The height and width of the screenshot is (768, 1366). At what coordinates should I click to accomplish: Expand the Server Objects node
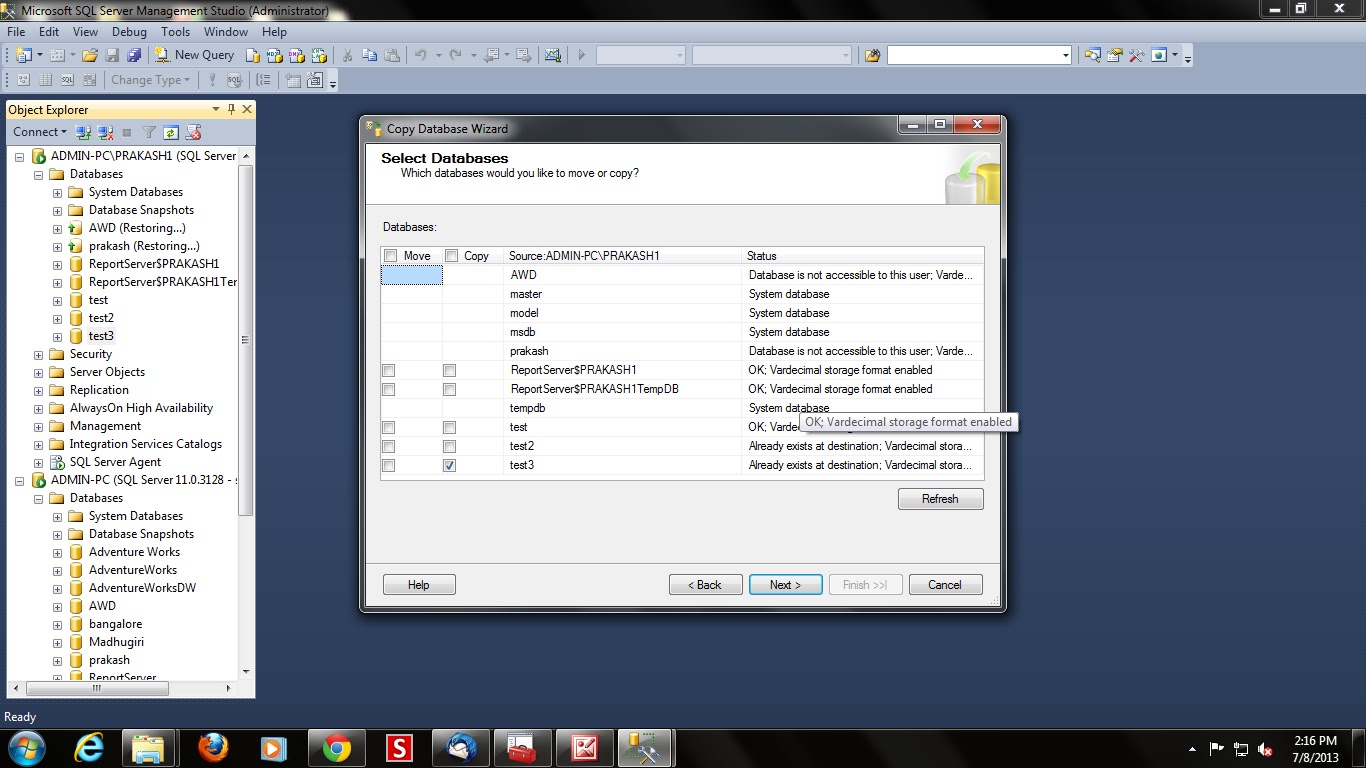tap(38, 372)
